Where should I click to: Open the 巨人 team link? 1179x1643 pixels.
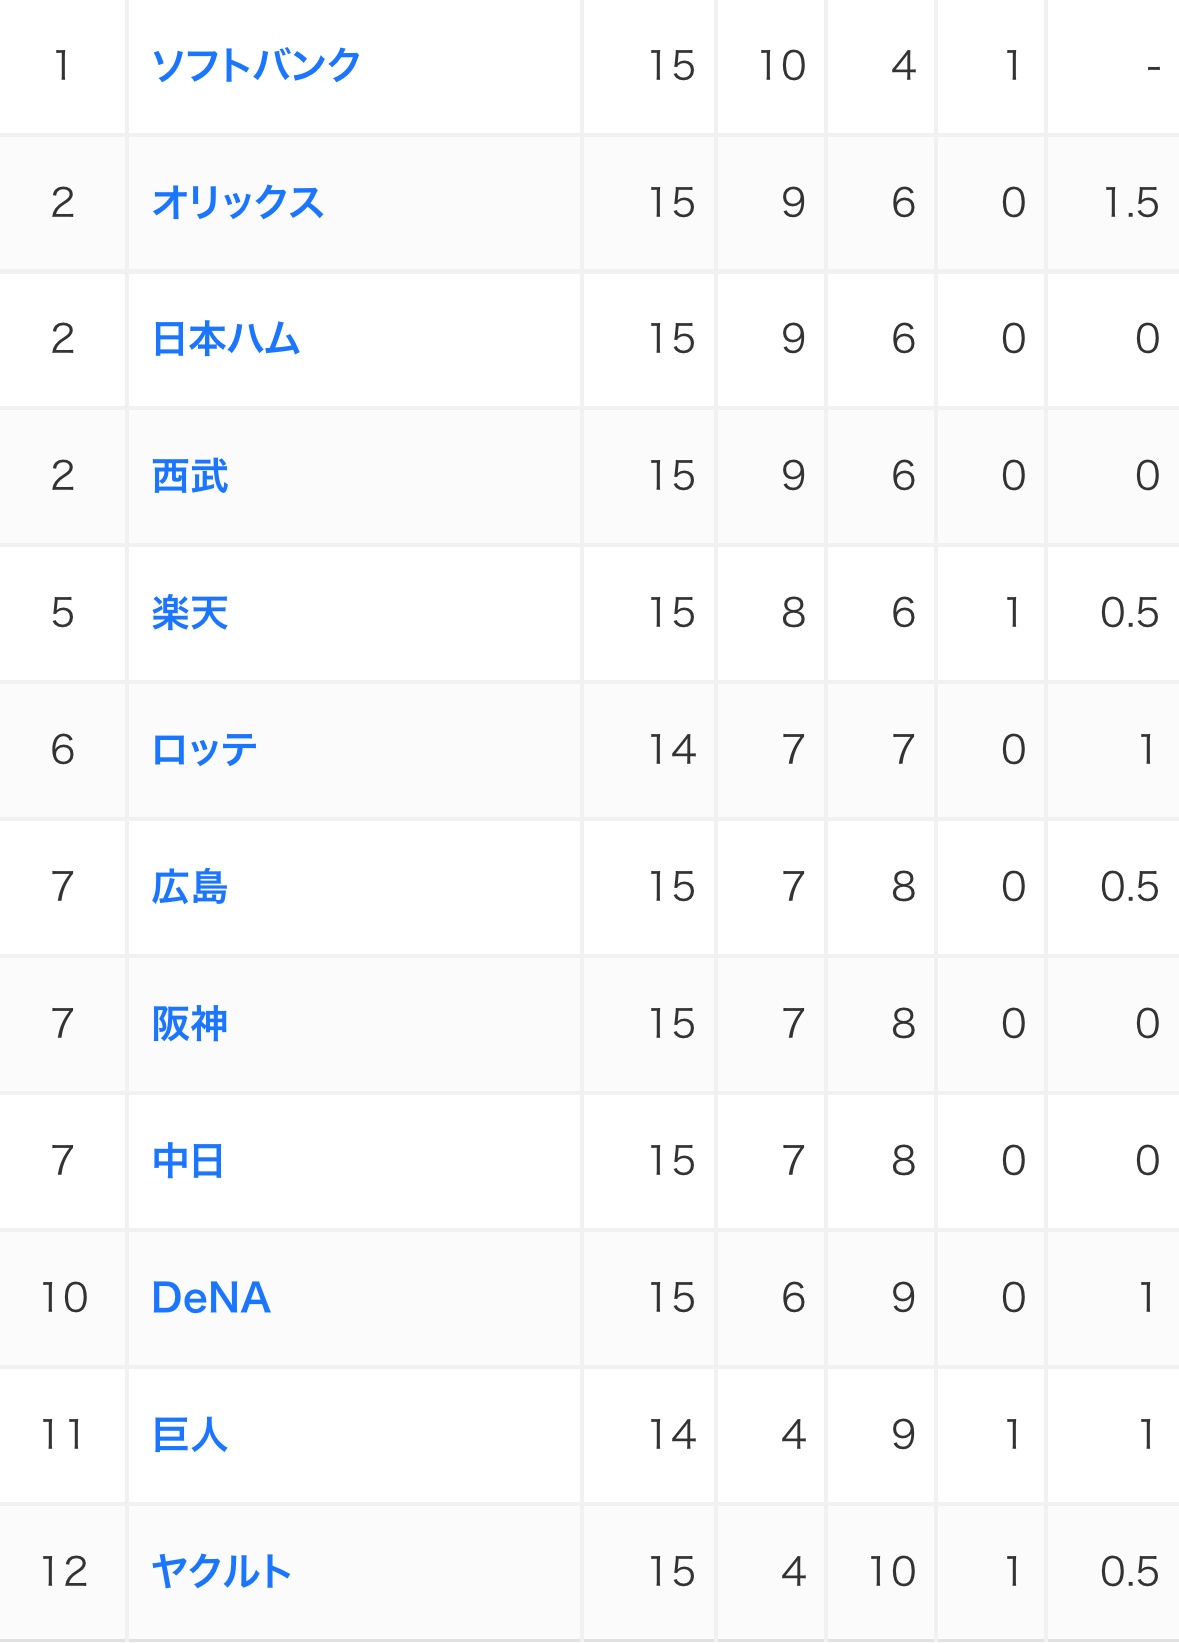(x=190, y=1435)
